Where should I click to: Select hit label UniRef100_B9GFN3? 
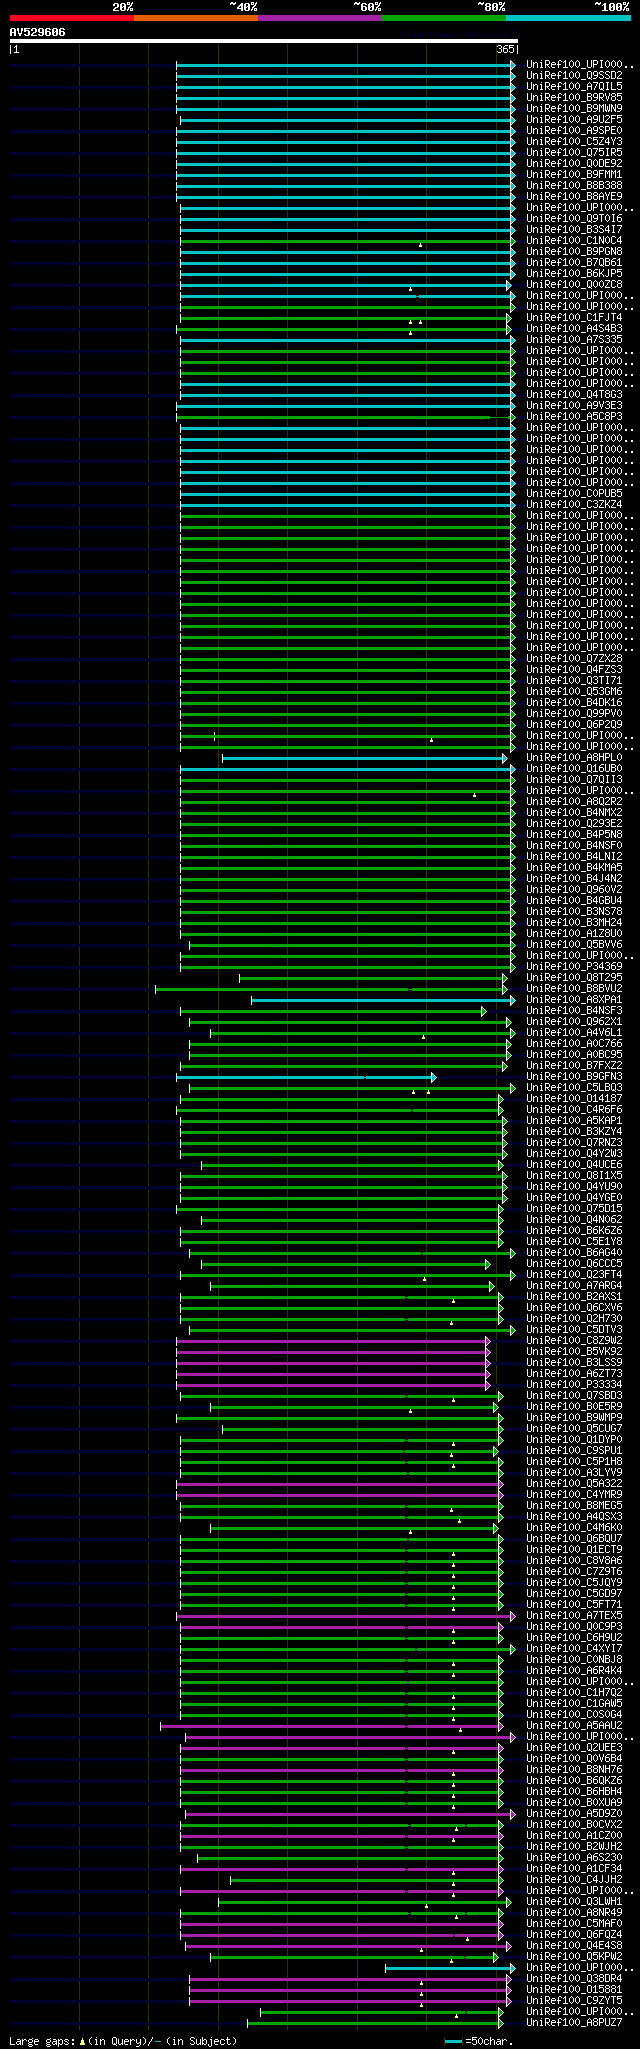click(x=574, y=1076)
